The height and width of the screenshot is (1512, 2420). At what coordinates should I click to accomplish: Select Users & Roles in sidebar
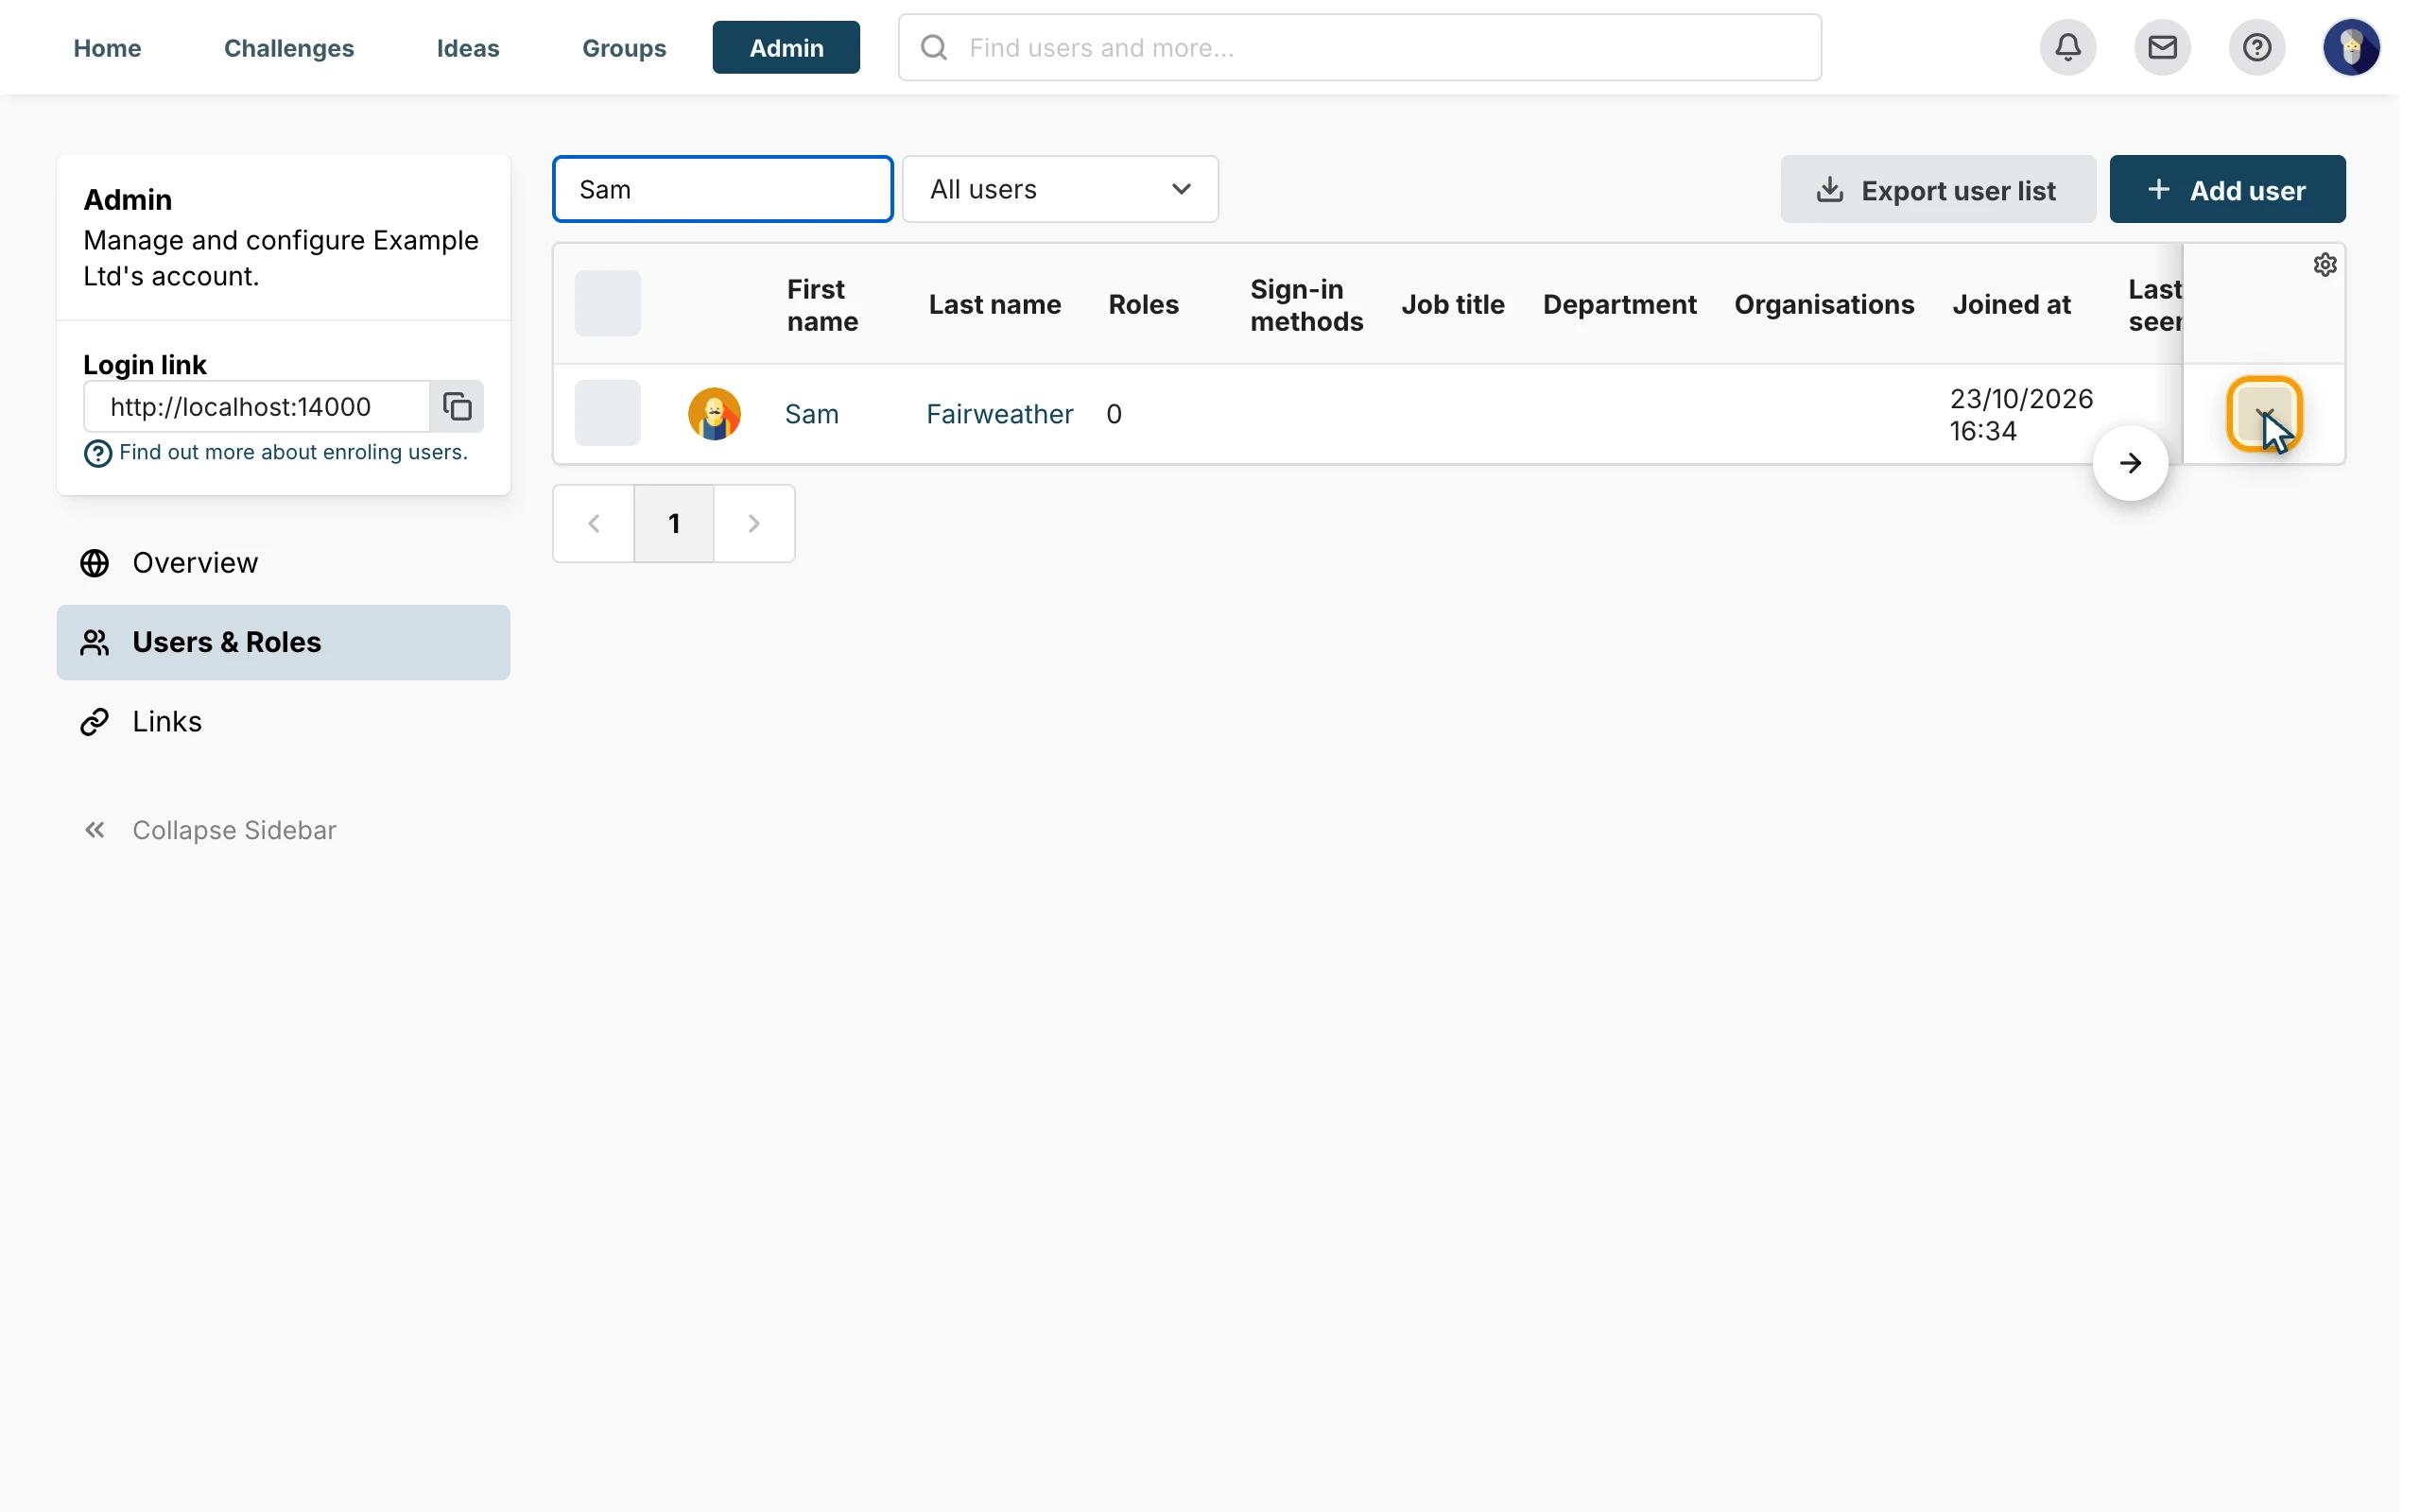(283, 642)
